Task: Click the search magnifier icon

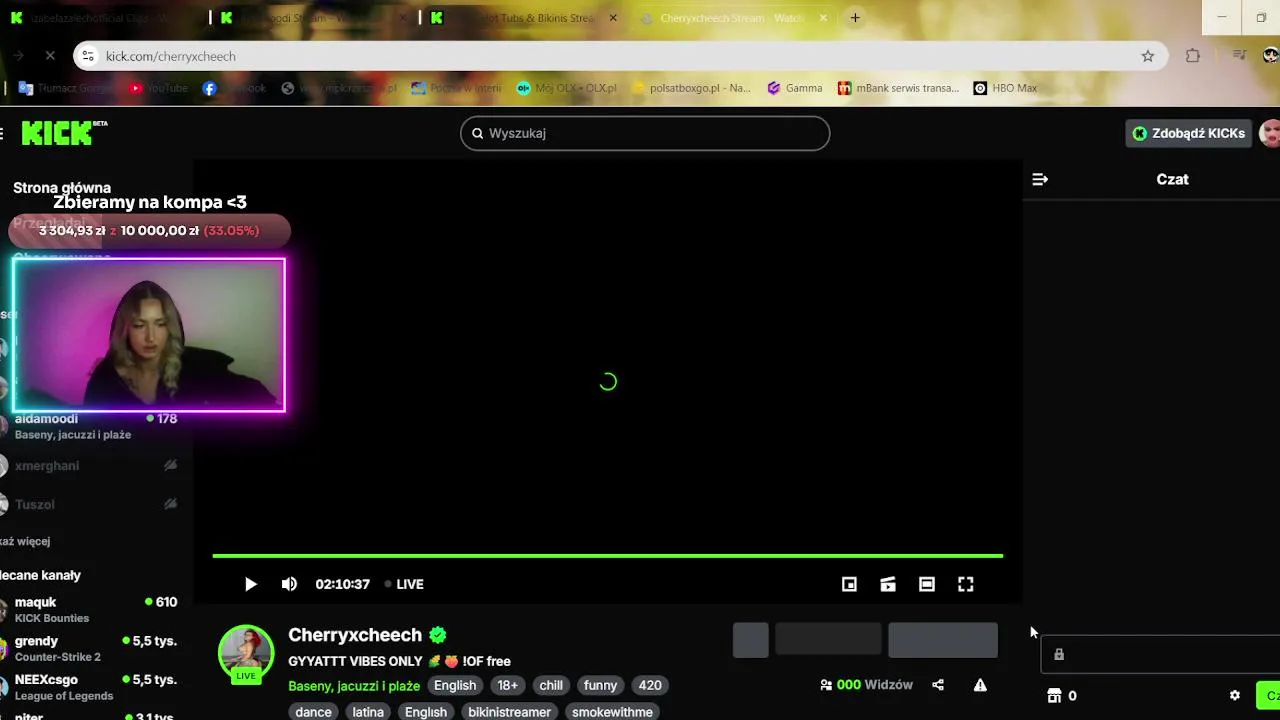Action: (x=477, y=133)
